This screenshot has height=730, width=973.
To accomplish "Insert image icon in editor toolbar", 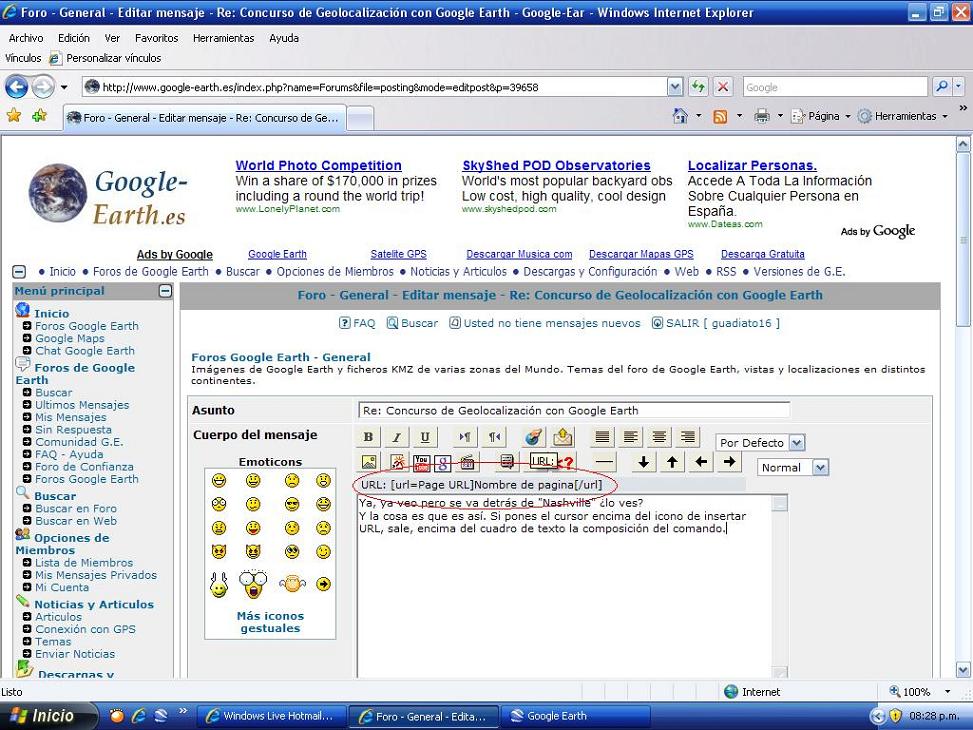I will point(368,462).
